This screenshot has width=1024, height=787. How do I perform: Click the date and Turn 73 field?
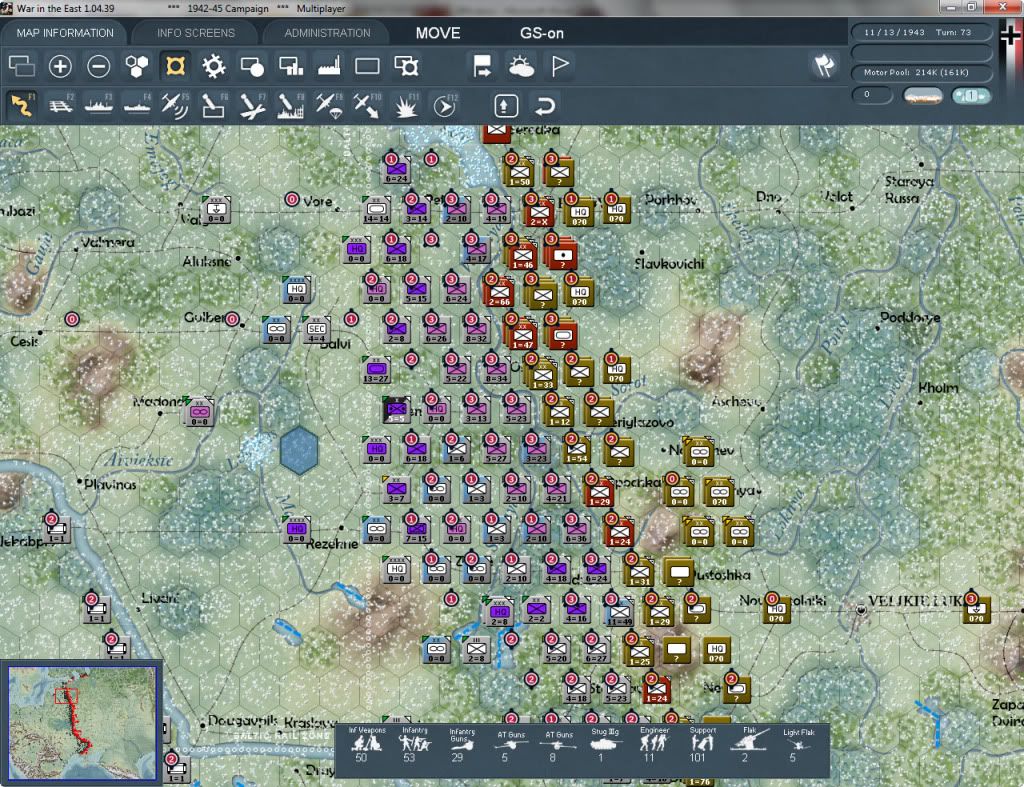(921, 32)
